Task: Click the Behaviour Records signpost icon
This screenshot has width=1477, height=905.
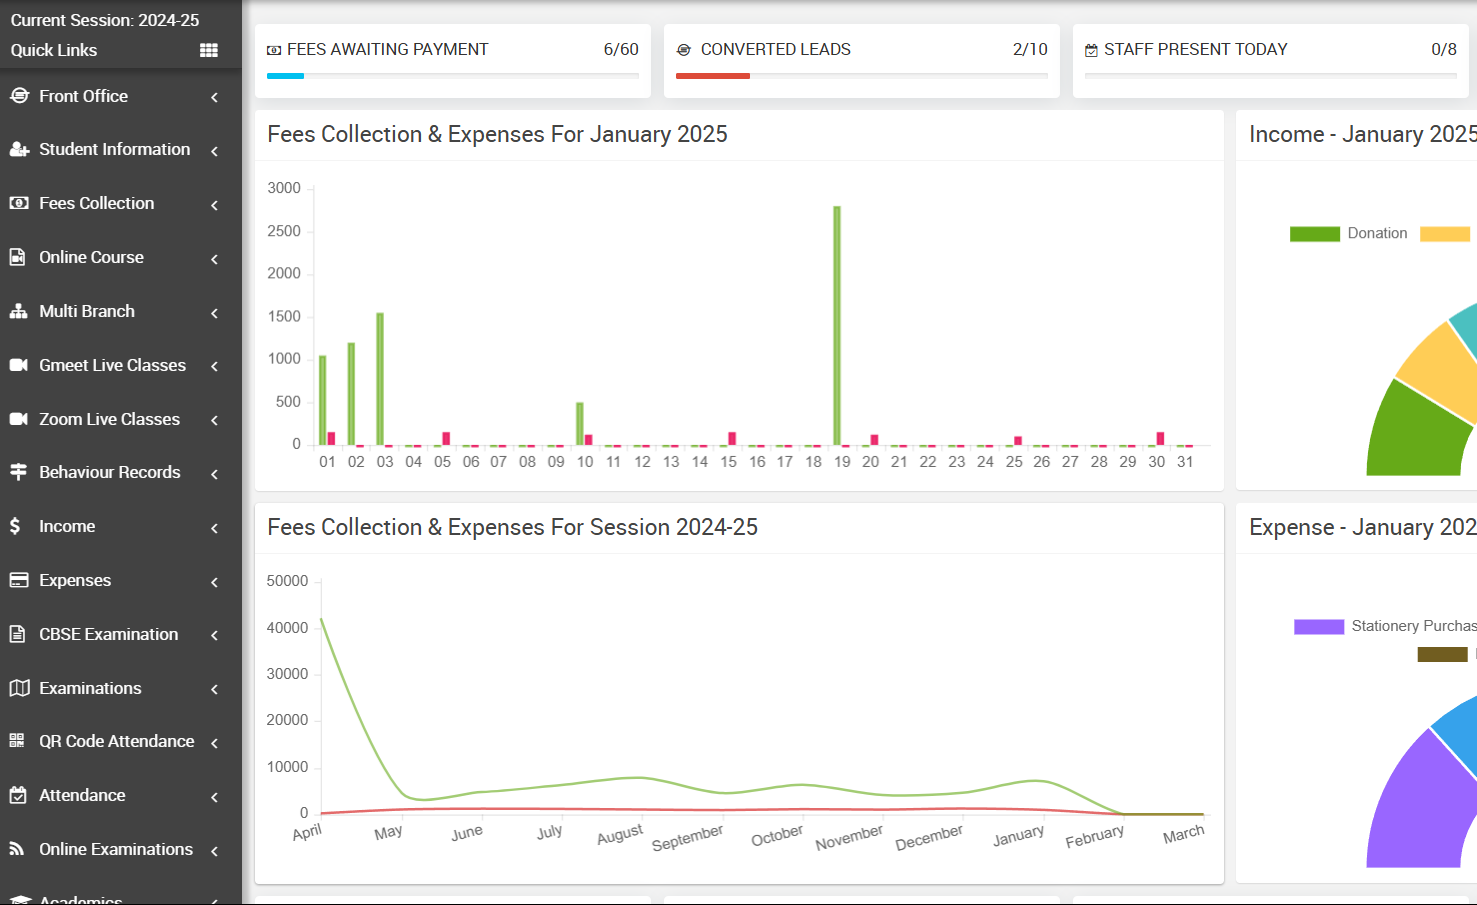Action: 18,472
